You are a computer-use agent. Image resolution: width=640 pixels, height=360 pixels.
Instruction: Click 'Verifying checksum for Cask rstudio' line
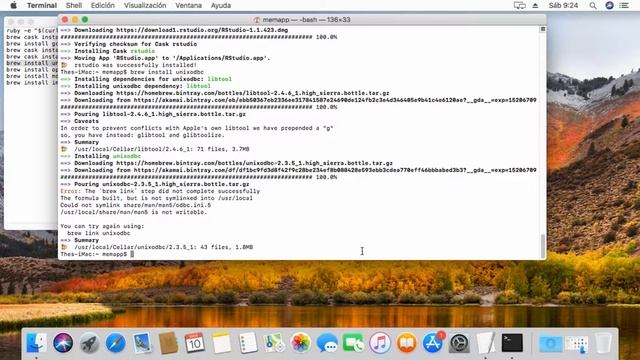point(136,44)
